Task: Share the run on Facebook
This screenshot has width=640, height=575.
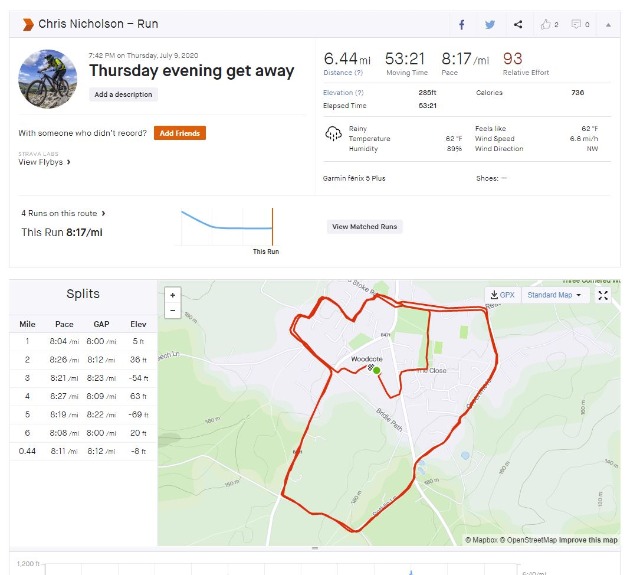Action: (x=462, y=25)
